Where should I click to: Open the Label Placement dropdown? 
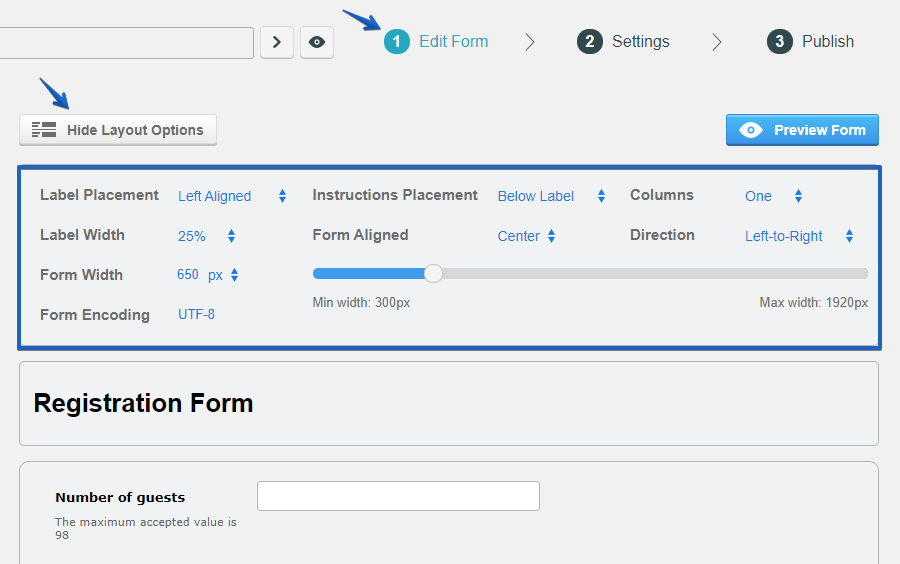[x=232, y=196]
